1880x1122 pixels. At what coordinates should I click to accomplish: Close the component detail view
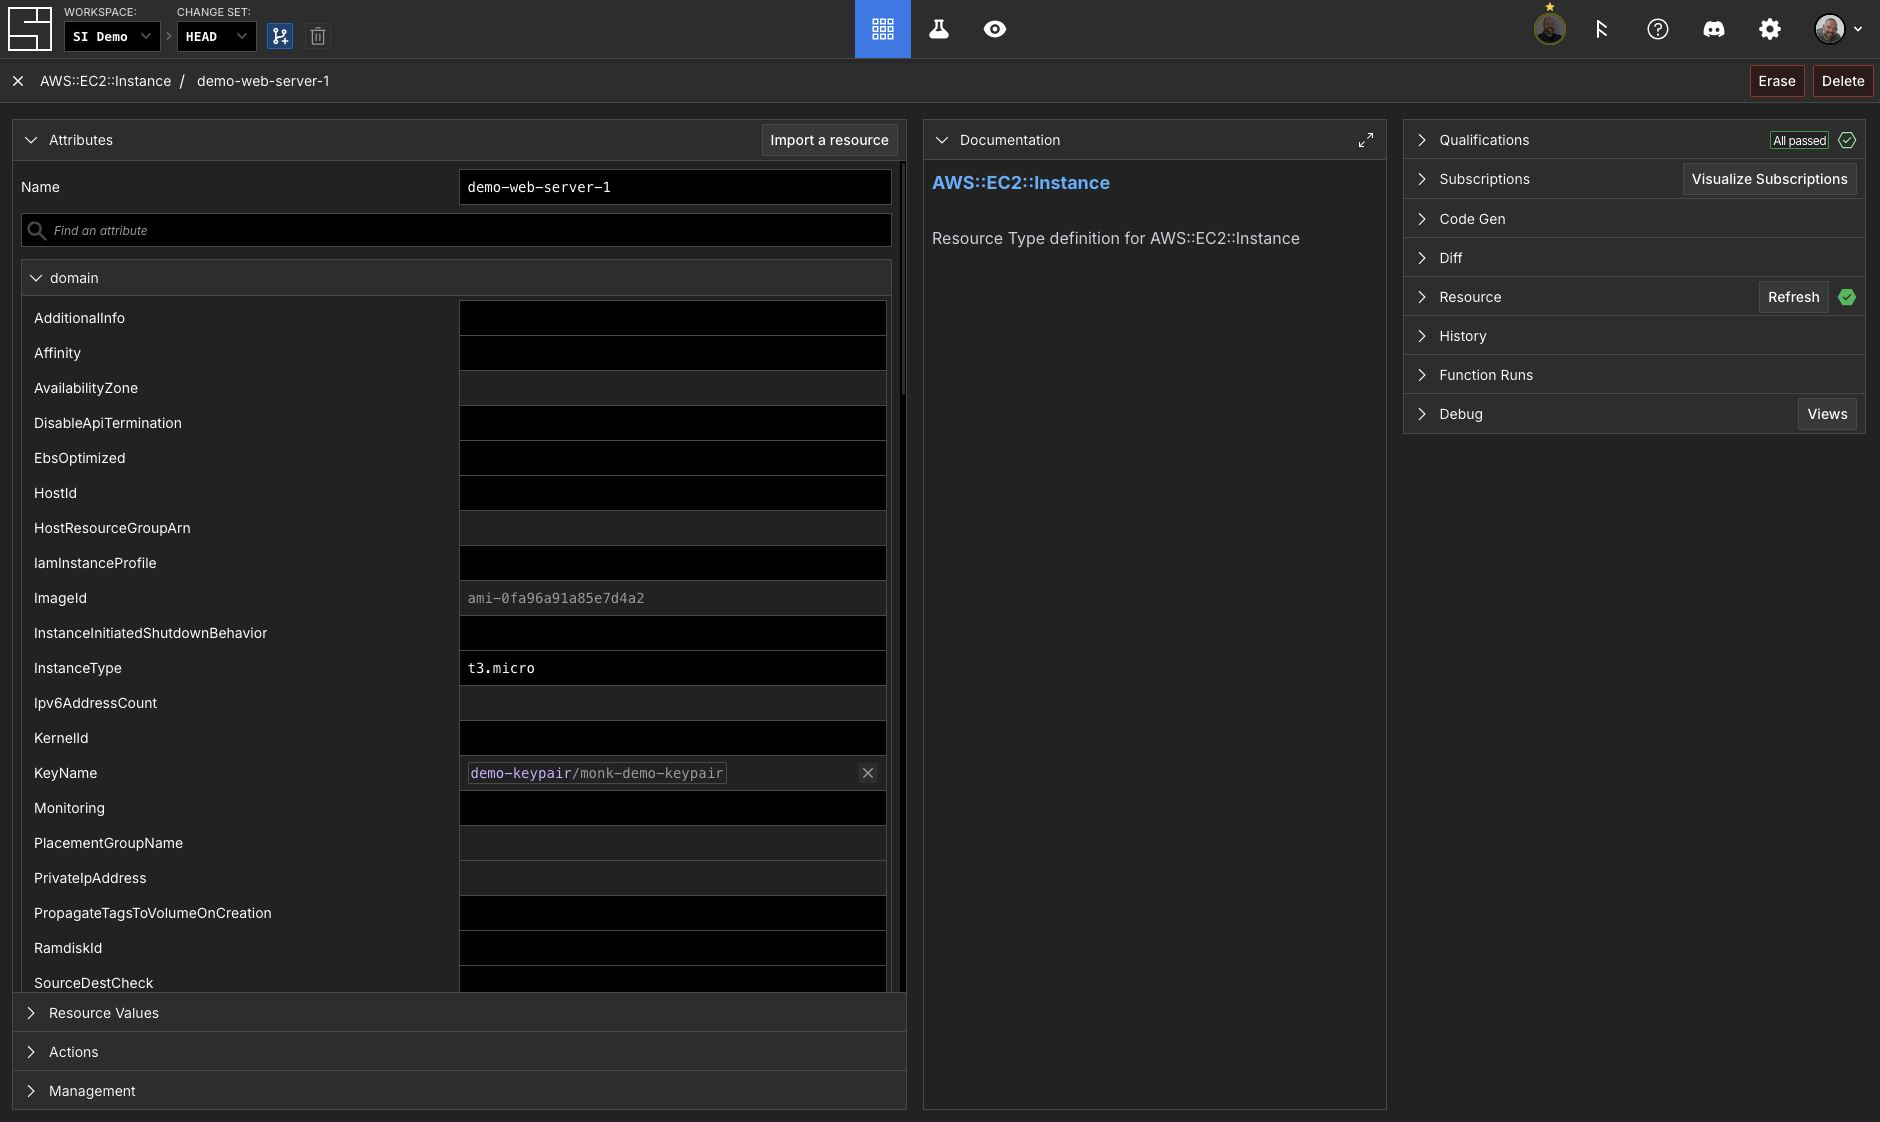pyautogui.click(x=18, y=81)
